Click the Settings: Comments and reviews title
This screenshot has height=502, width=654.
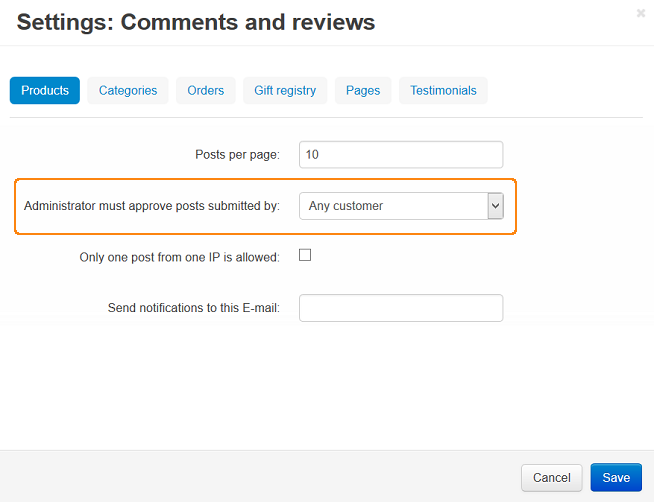[x=196, y=22]
